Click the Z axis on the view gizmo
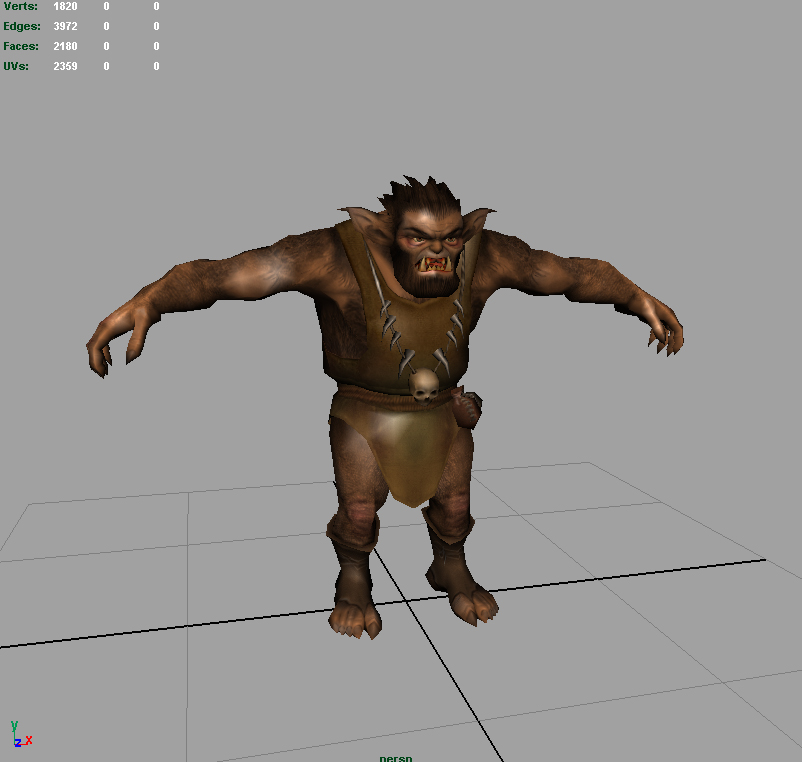 point(18,744)
